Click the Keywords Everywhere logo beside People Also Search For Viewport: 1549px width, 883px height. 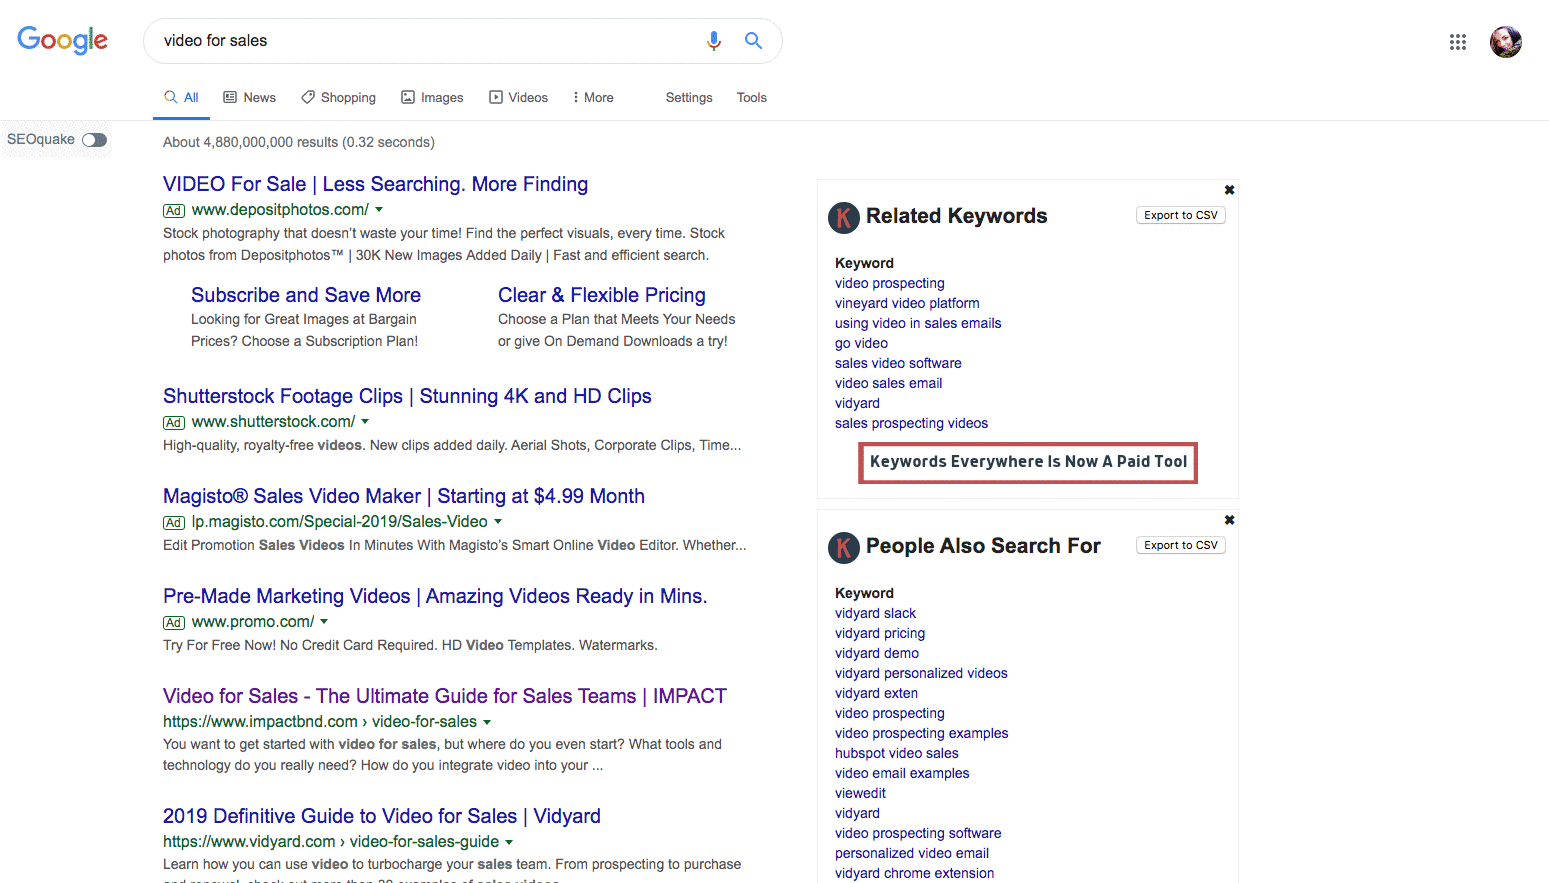tap(844, 547)
